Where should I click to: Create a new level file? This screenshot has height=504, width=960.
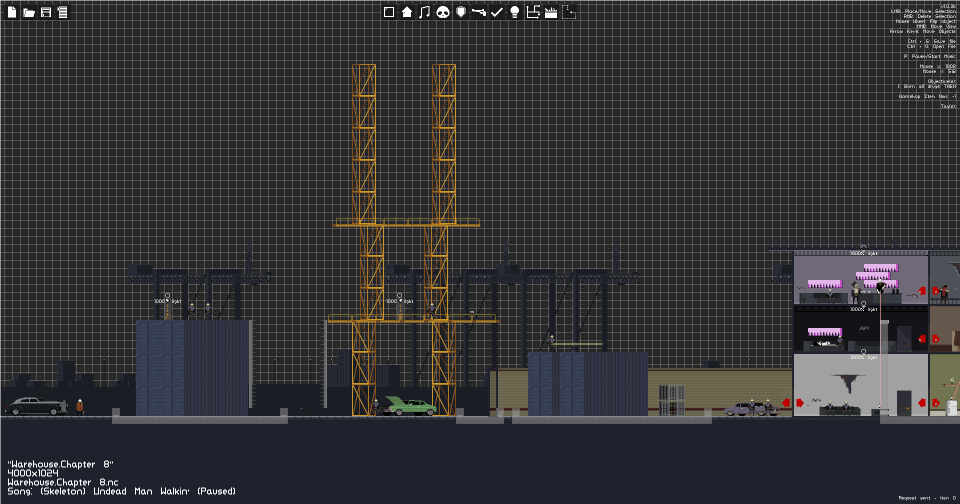12,12
